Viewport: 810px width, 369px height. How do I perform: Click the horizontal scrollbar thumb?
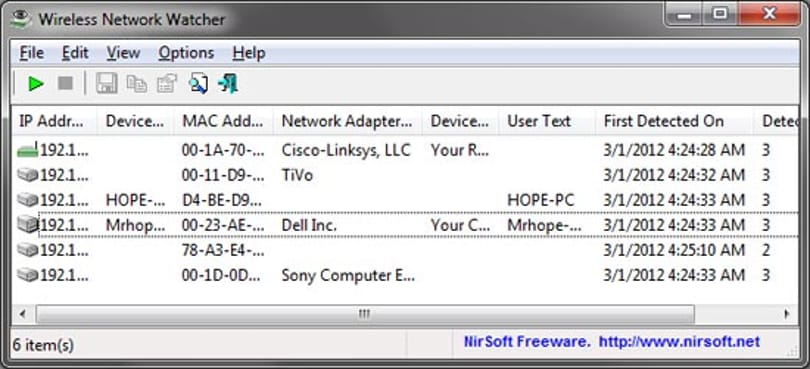click(x=365, y=314)
